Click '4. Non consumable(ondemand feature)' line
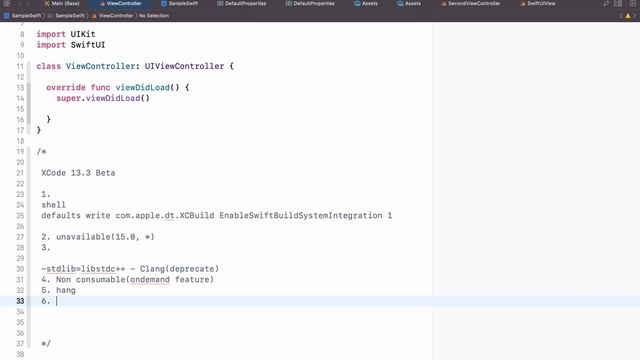The height and width of the screenshot is (360, 640). 127,279
